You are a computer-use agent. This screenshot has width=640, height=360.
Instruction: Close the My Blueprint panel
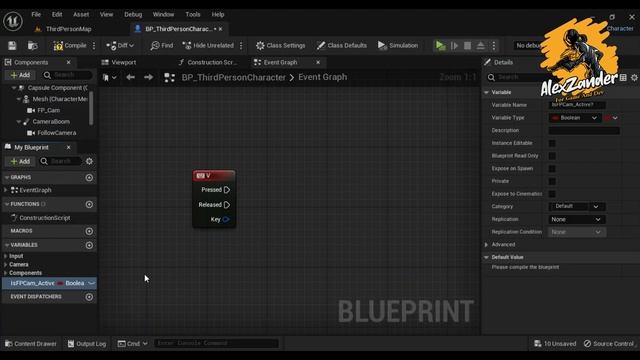point(69,147)
